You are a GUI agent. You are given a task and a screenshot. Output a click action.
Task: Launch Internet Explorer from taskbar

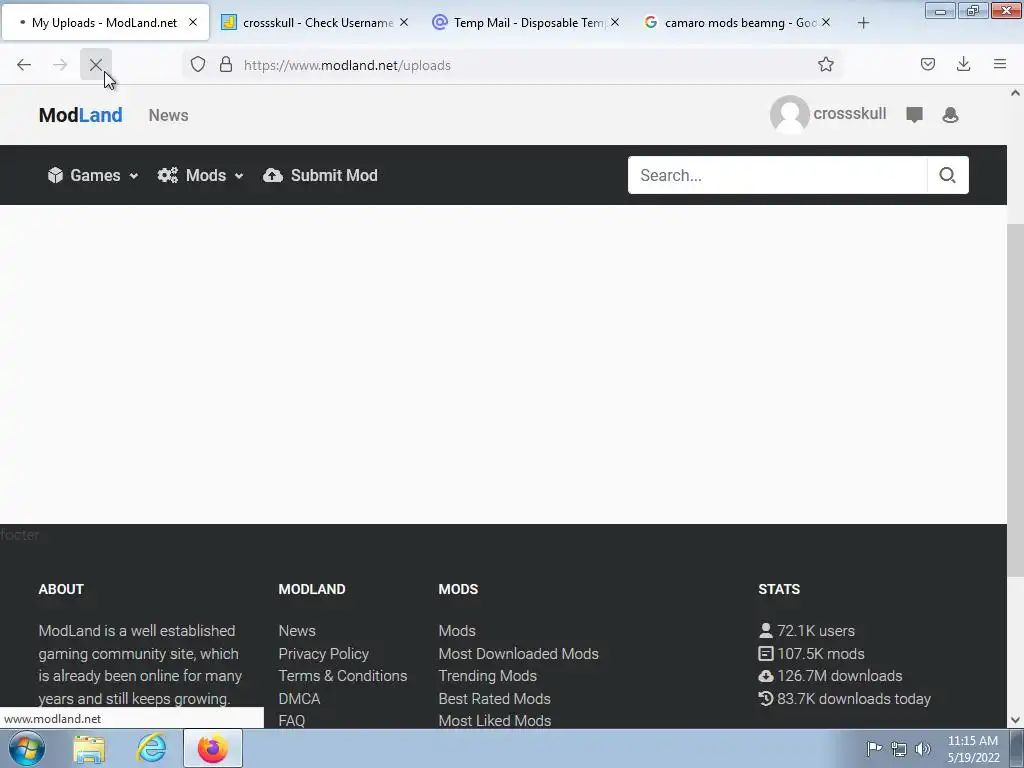tap(152, 748)
